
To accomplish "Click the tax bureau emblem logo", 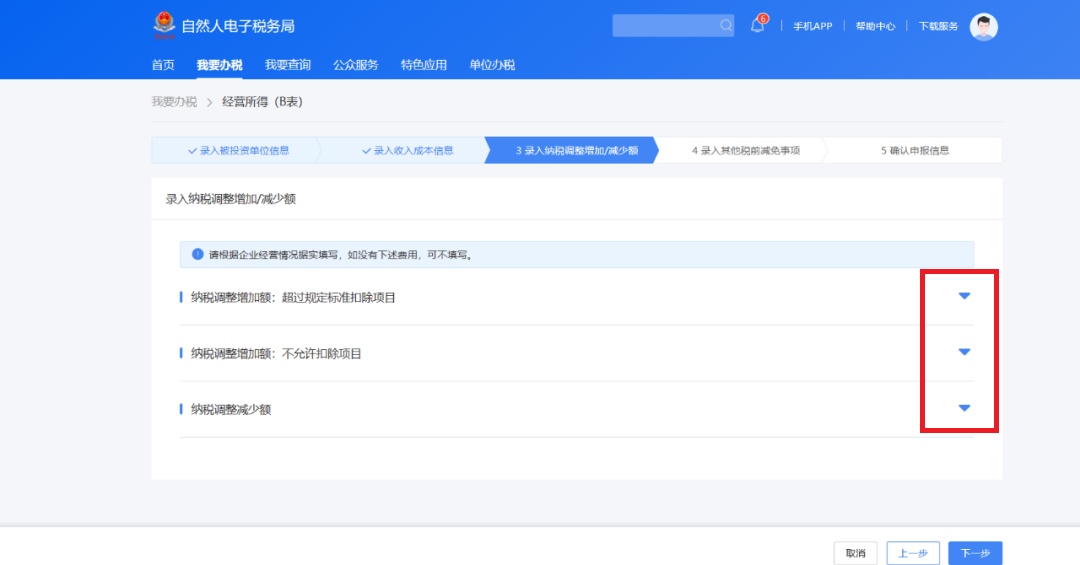I will point(164,25).
